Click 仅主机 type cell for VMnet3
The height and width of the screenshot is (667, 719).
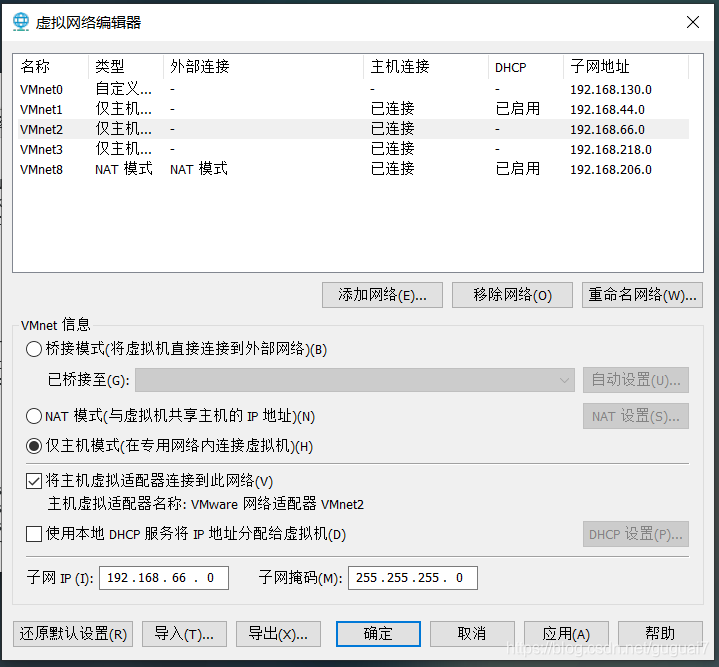click(123, 149)
